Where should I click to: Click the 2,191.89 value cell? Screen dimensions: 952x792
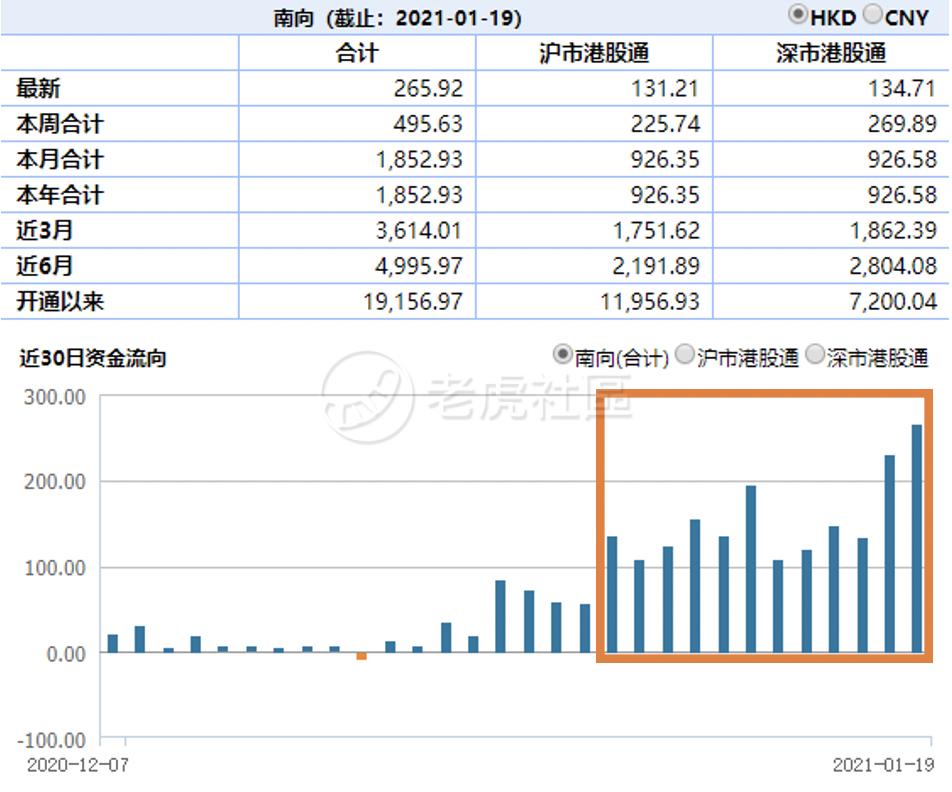(x=656, y=266)
